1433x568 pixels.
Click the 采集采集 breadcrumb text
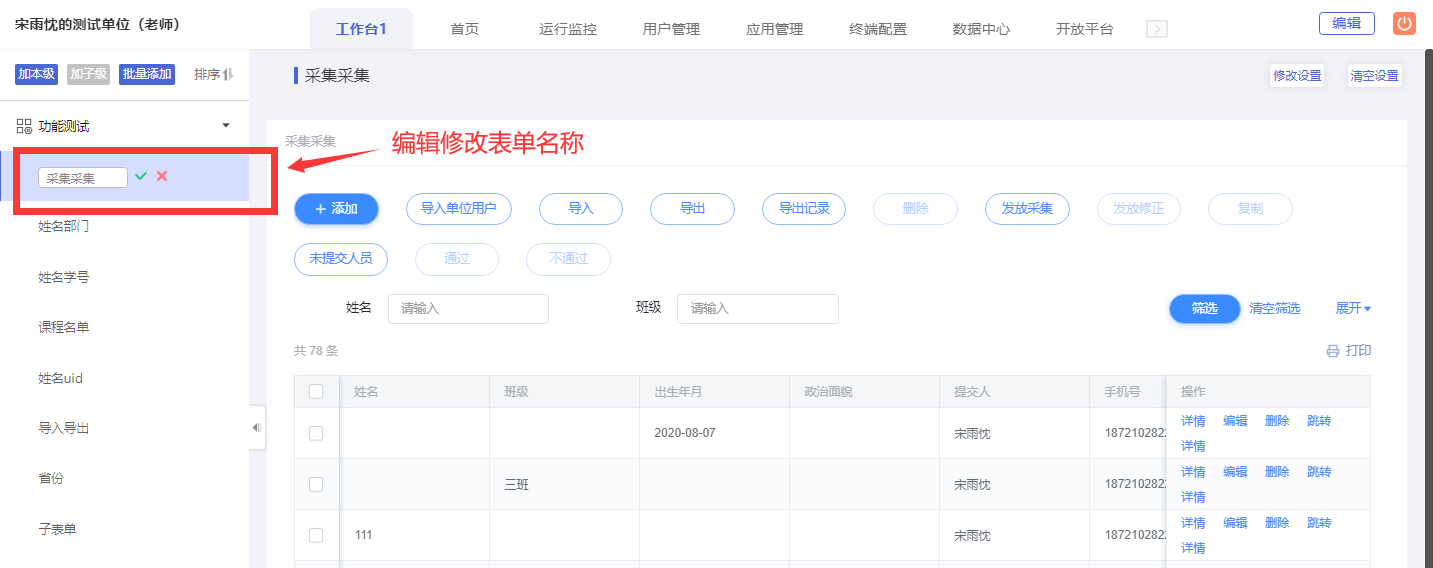pos(311,141)
